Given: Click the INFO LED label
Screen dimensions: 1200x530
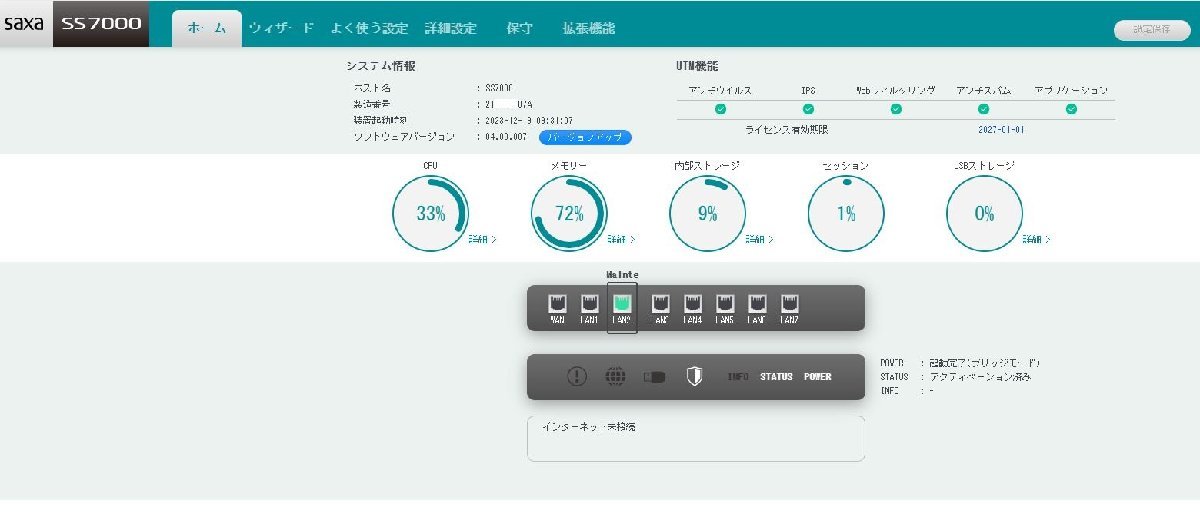Looking at the screenshot, I should click(x=738, y=377).
